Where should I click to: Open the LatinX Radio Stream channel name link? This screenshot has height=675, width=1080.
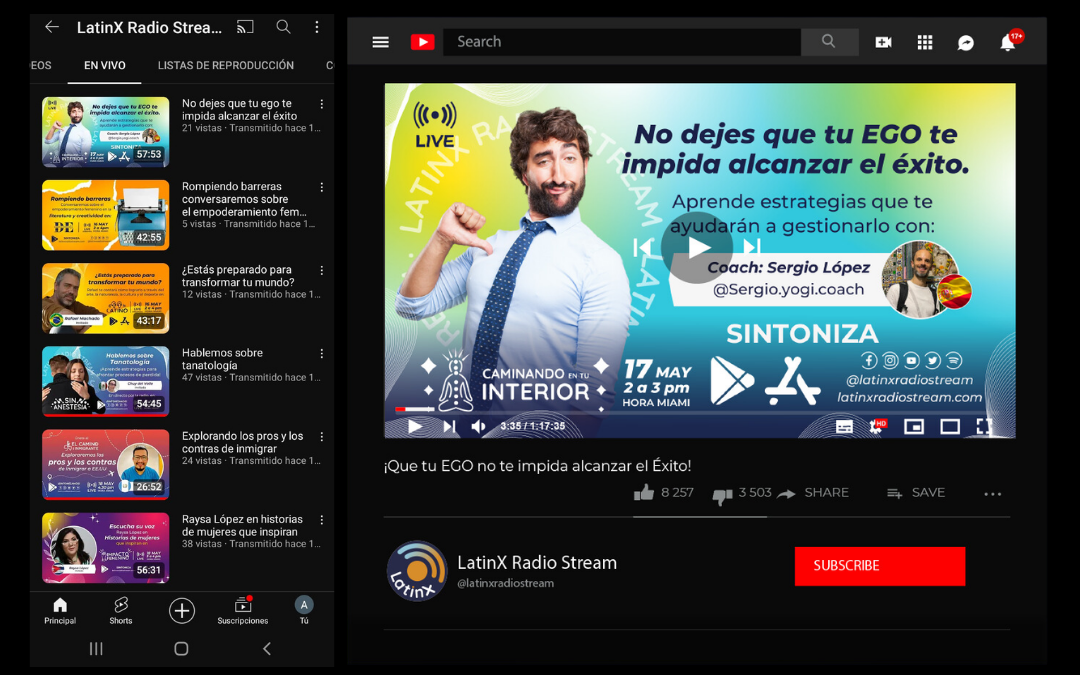(x=537, y=563)
